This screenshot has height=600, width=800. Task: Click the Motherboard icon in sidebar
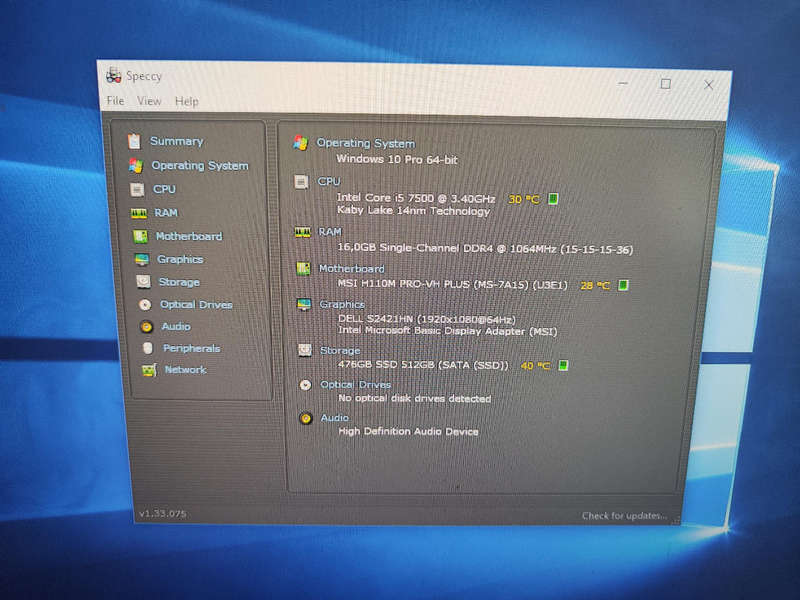[x=140, y=236]
